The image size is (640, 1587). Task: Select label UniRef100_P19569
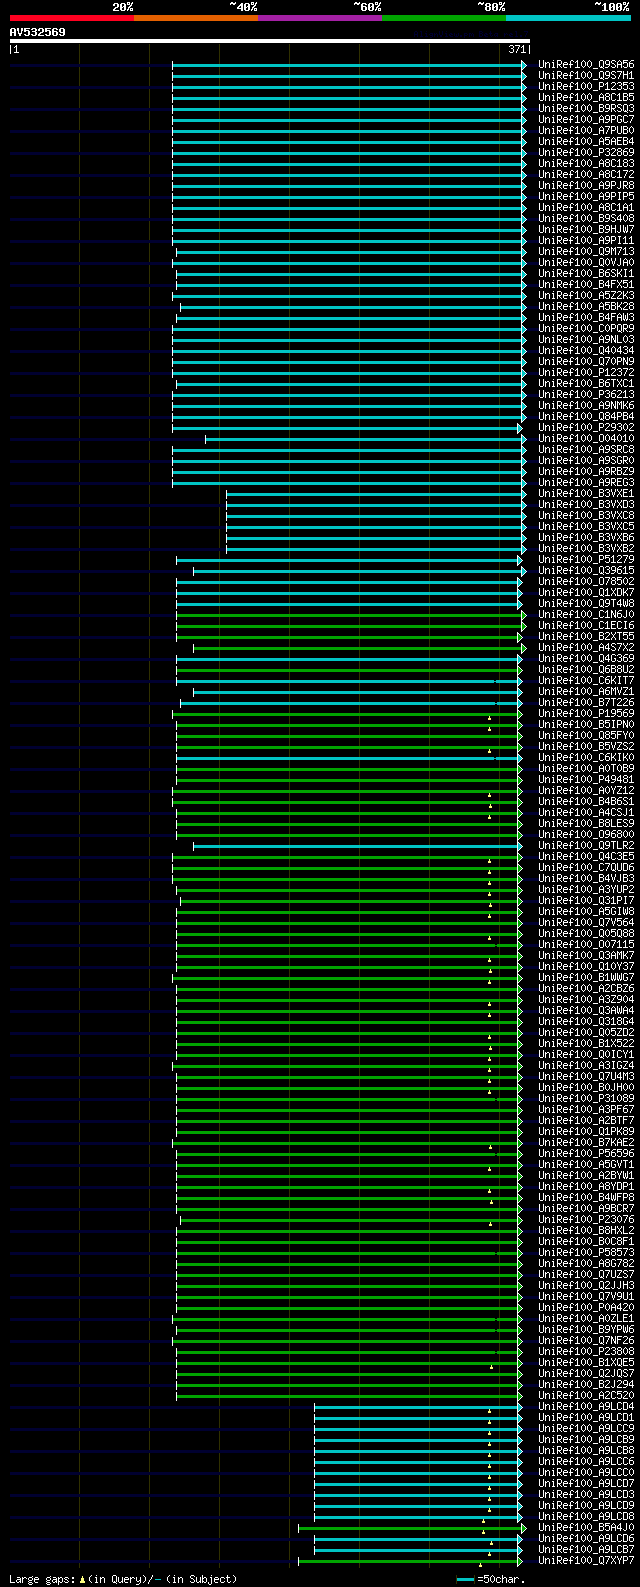tap(586, 713)
